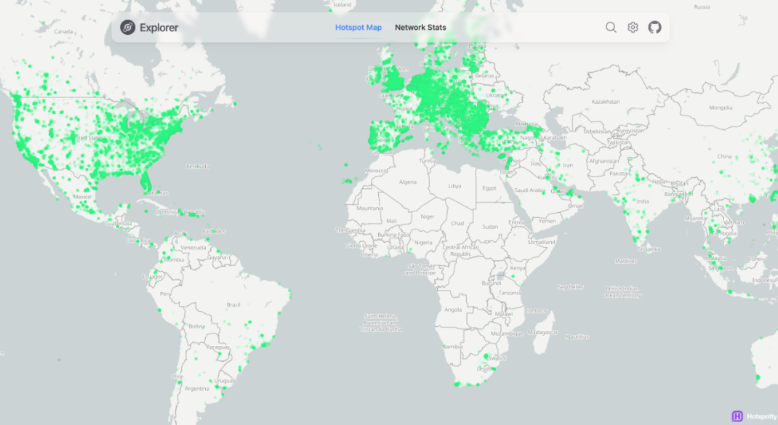The height and width of the screenshot is (425, 778).
Task: Open the search magnifier icon
Action: click(611, 27)
